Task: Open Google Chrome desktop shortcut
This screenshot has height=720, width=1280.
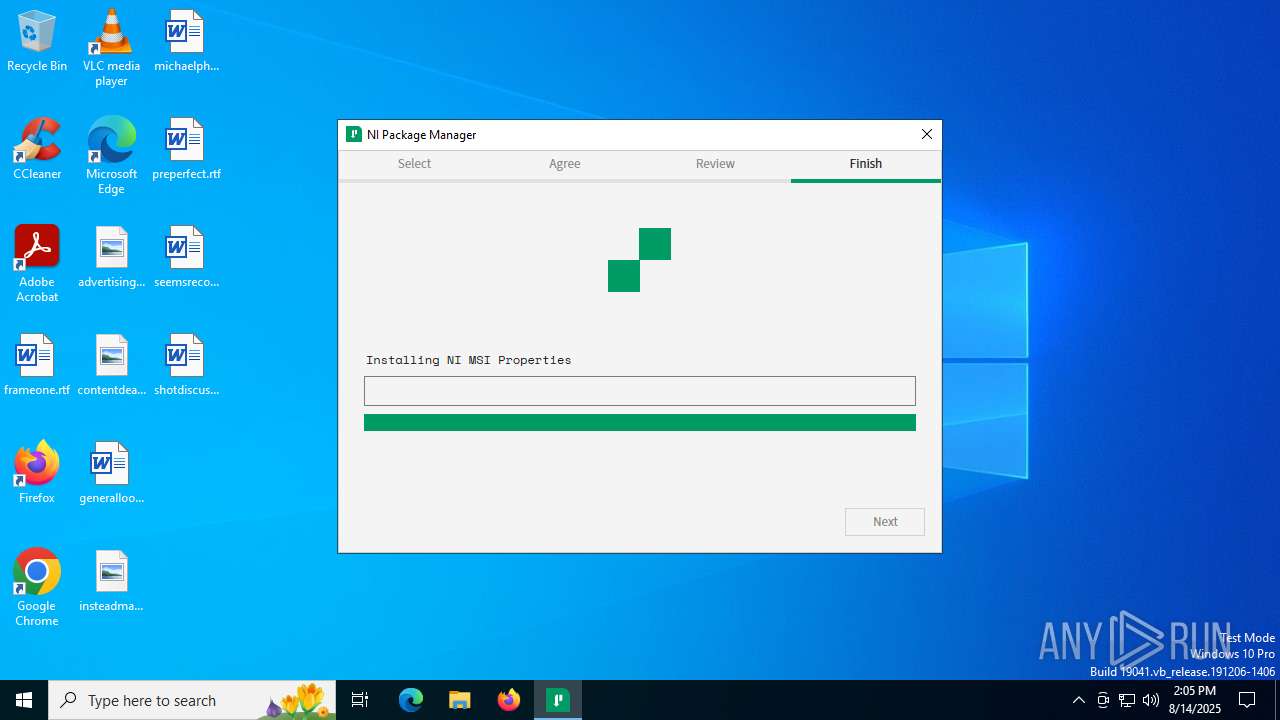Action: pos(37,588)
